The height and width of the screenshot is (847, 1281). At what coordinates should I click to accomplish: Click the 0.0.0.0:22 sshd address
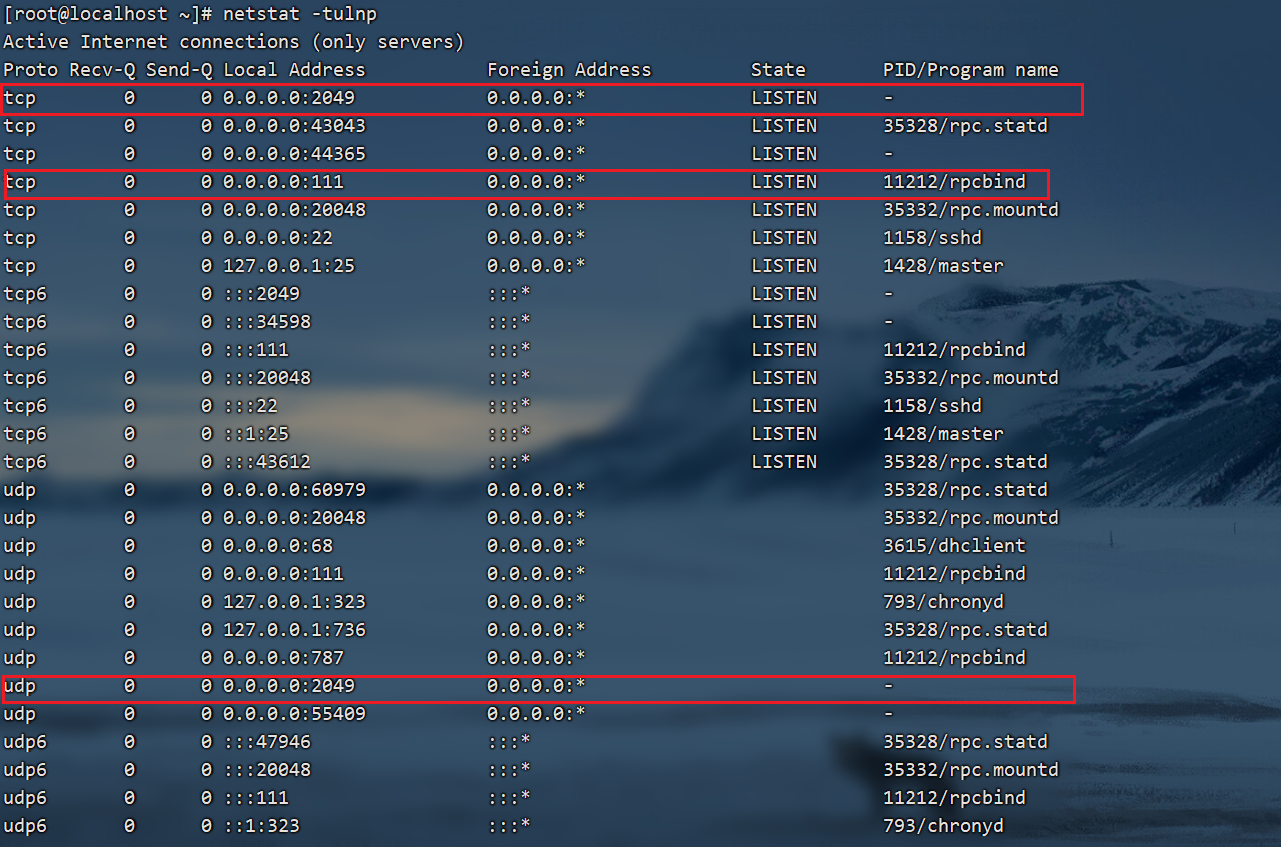tap(278, 238)
